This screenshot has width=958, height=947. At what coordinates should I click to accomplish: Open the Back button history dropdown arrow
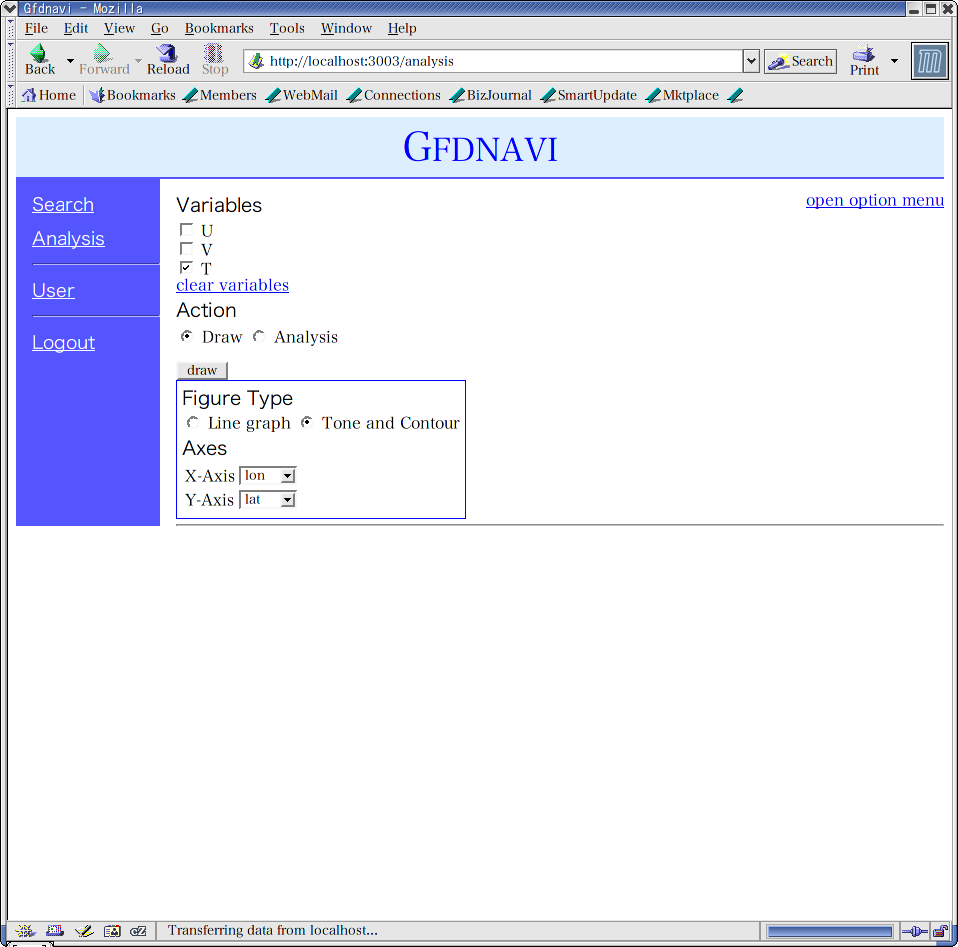(70, 60)
